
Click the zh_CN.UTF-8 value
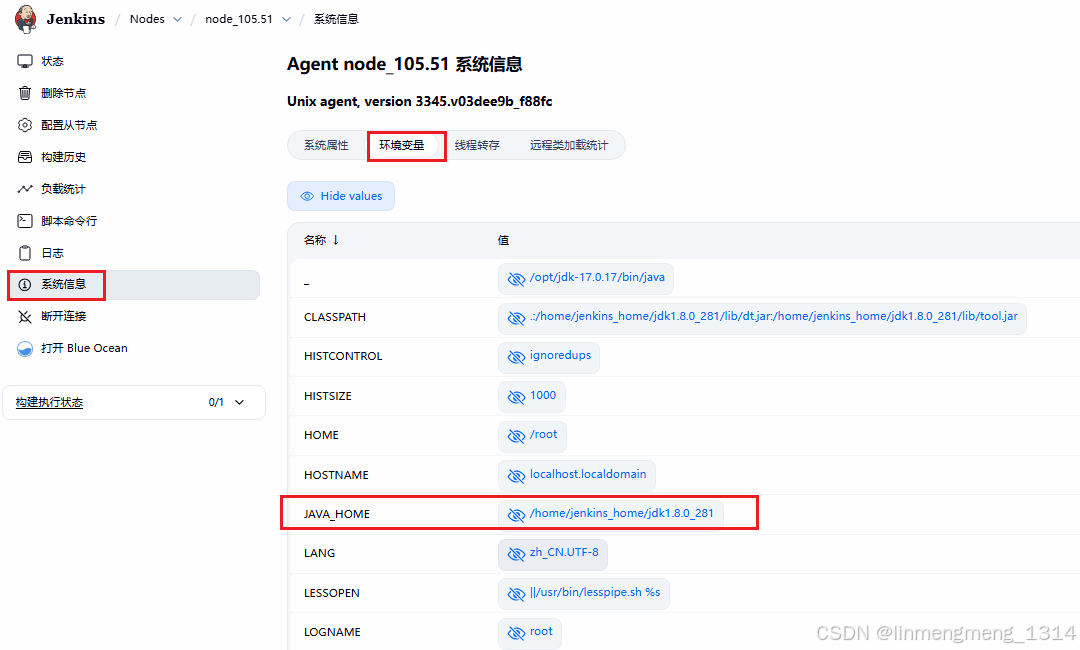[563, 552]
